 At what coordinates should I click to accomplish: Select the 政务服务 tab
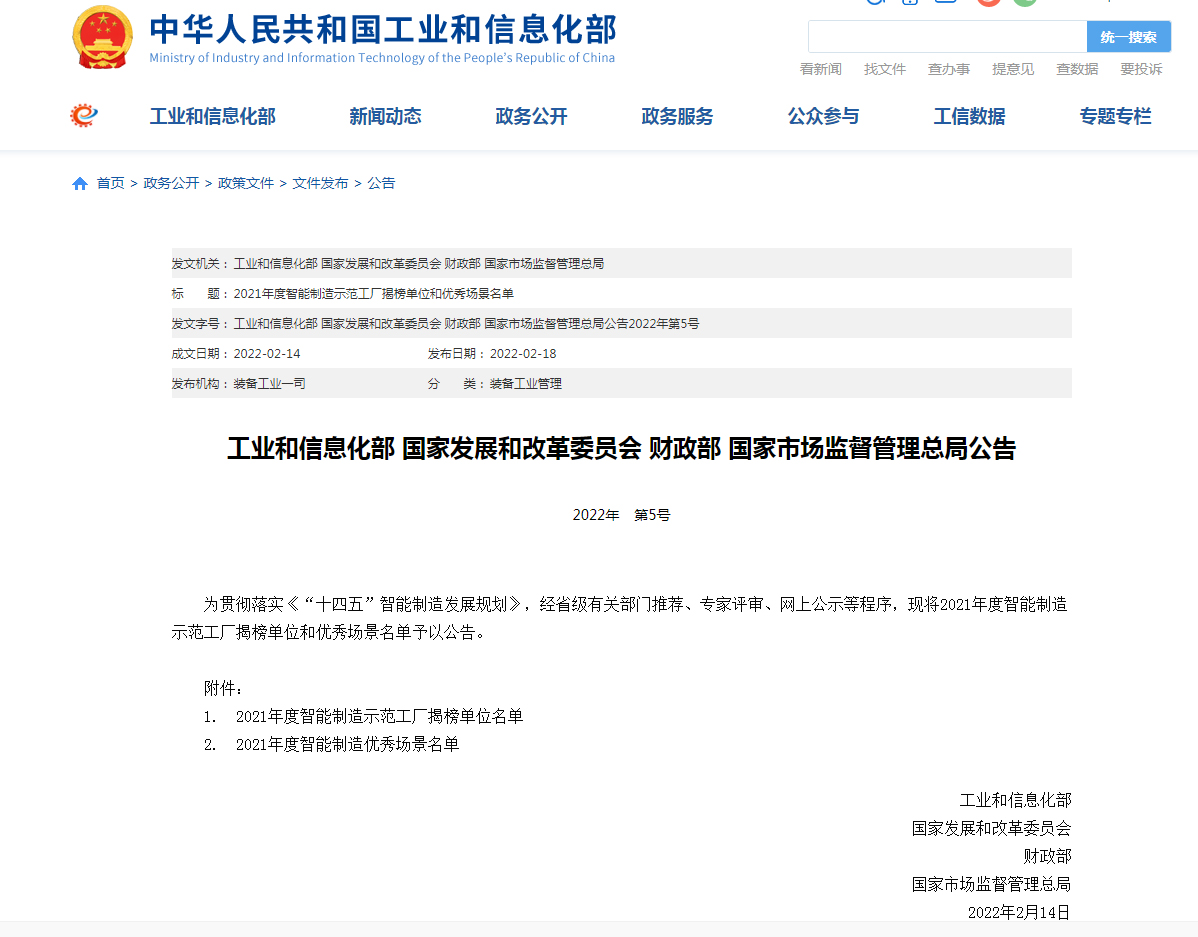[677, 116]
